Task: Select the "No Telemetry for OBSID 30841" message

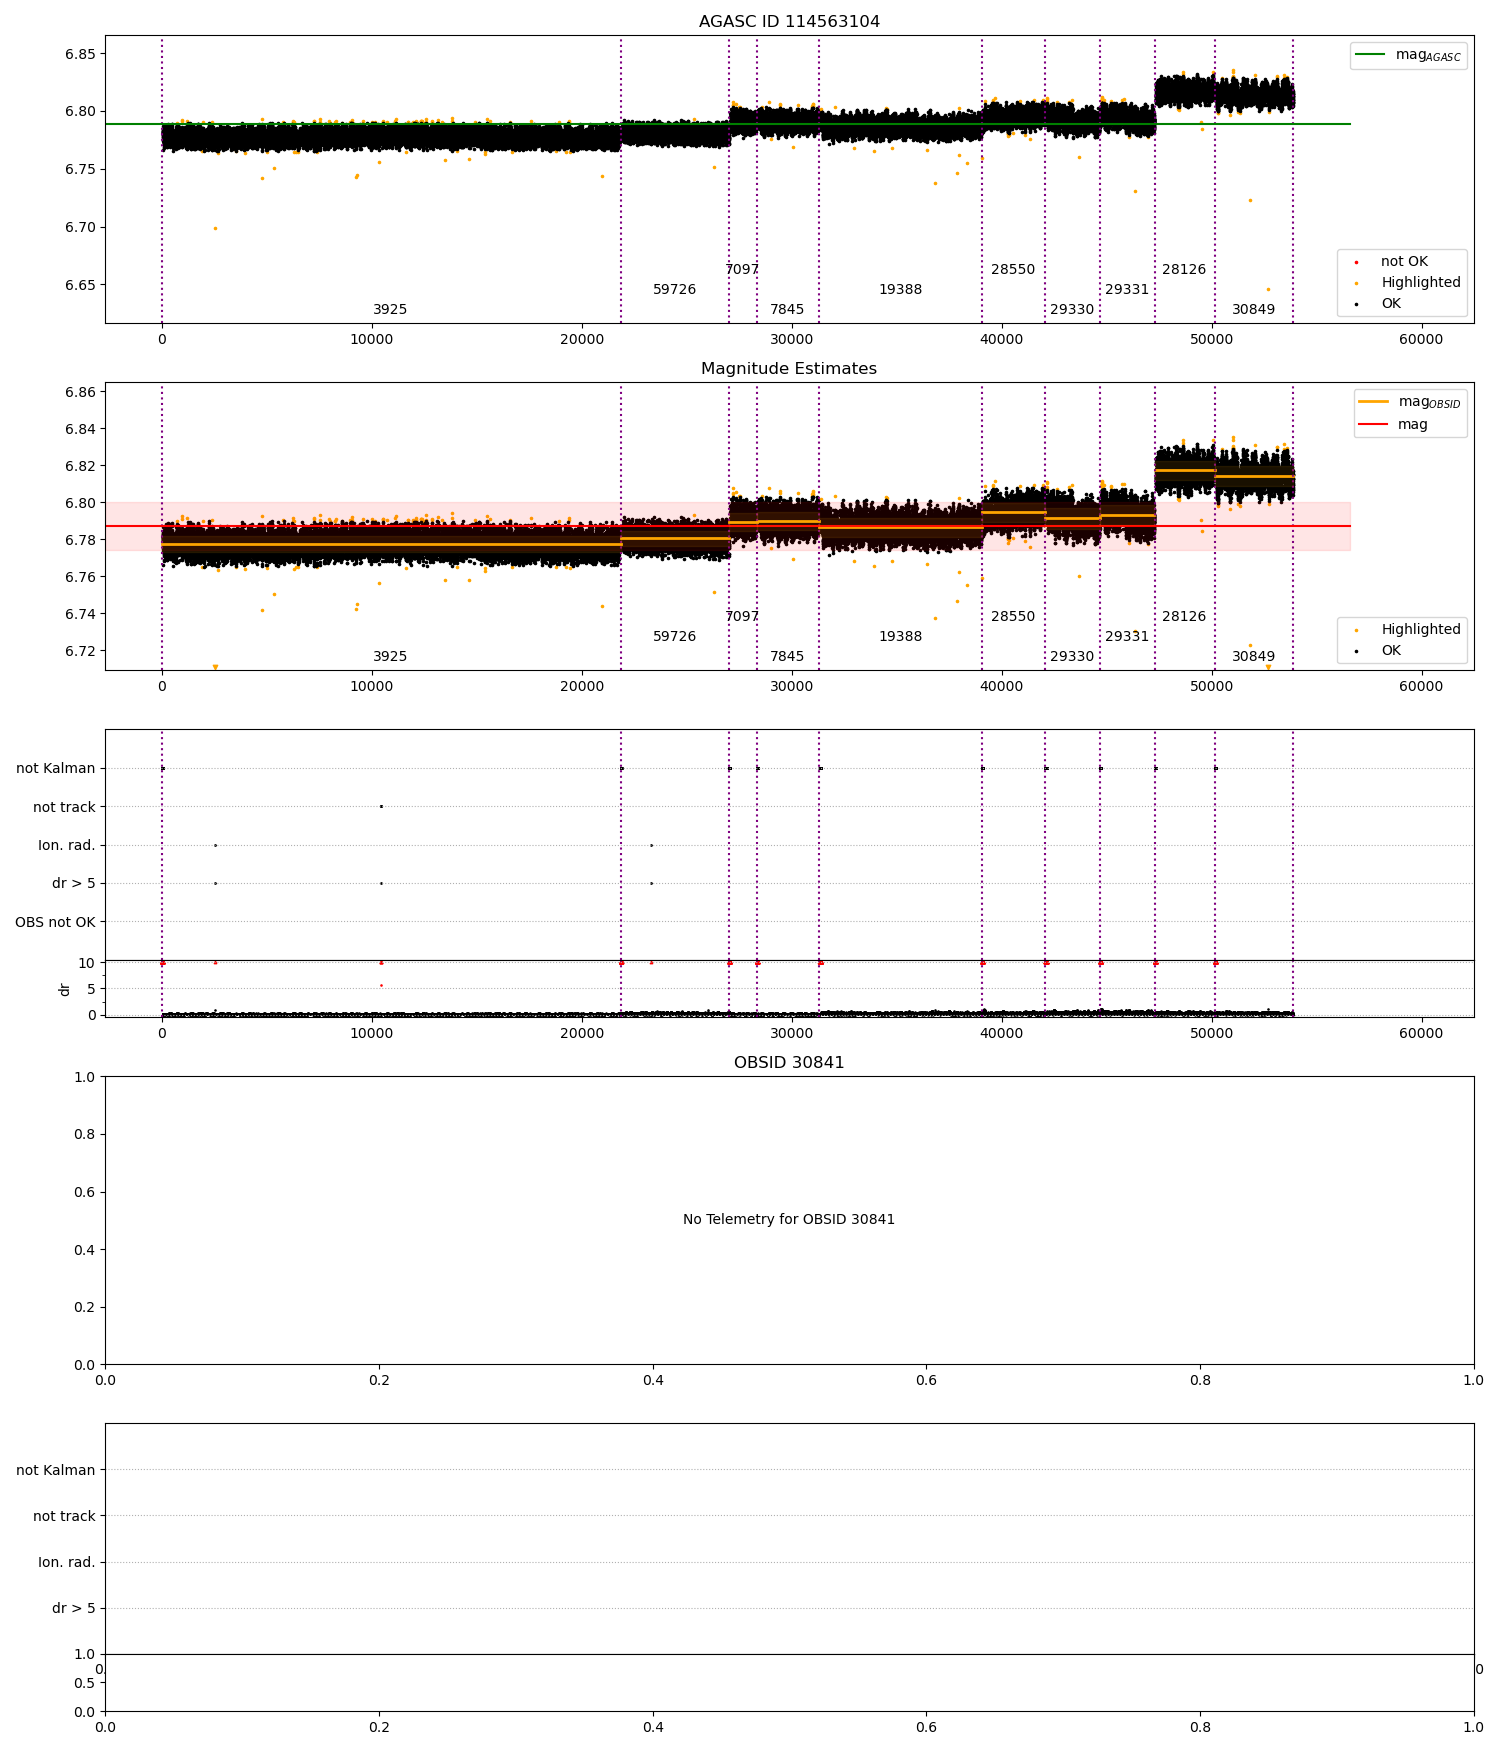Action: (789, 1220)
